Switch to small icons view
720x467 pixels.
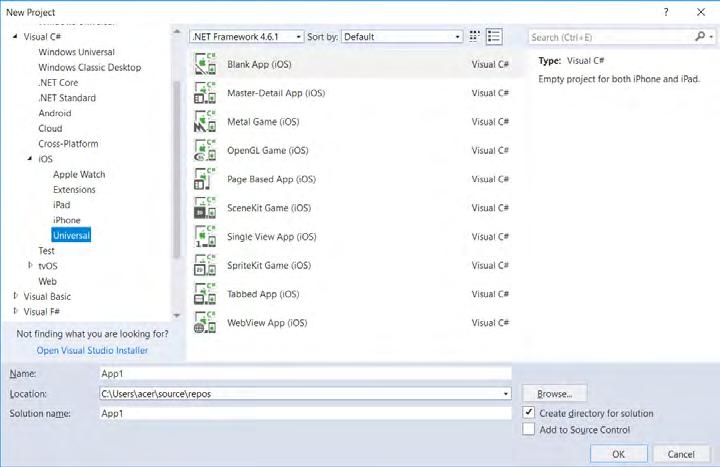point(474,36)
